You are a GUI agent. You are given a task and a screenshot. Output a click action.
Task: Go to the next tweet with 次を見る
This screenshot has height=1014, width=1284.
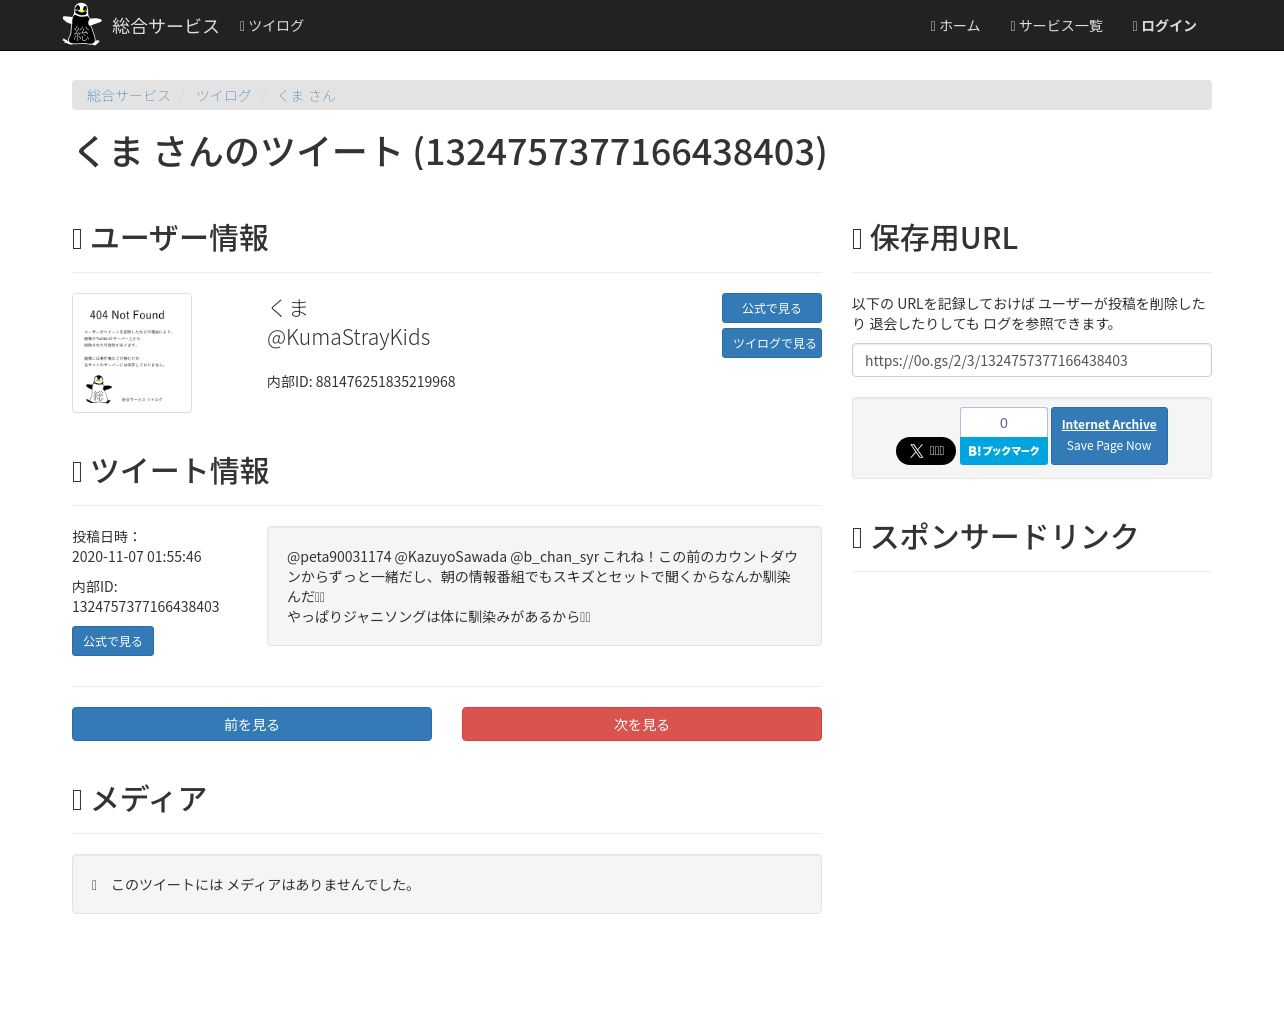click(642, 724)
